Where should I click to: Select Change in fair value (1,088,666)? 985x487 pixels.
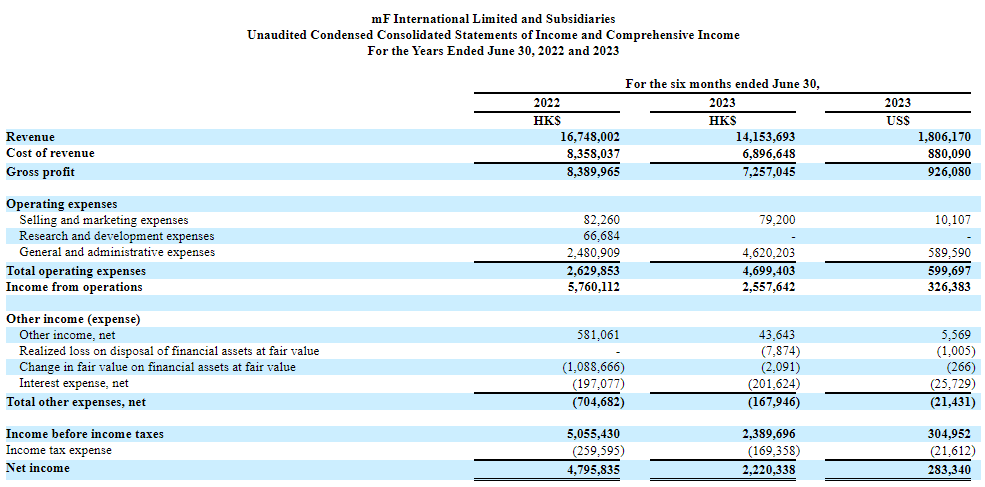tap(592, 368)
